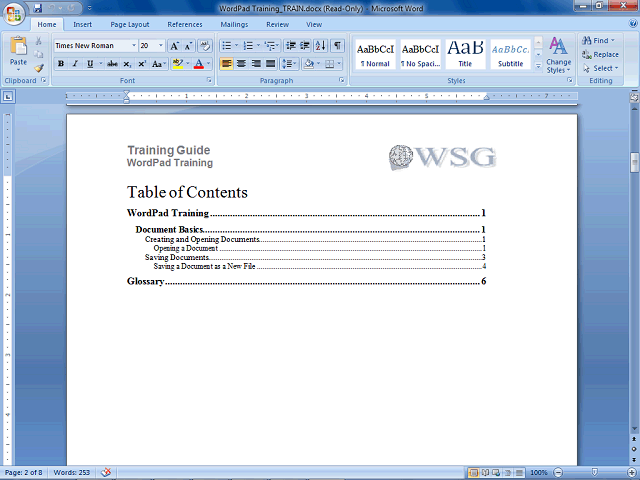Click Grow Font button

(174, 46)
